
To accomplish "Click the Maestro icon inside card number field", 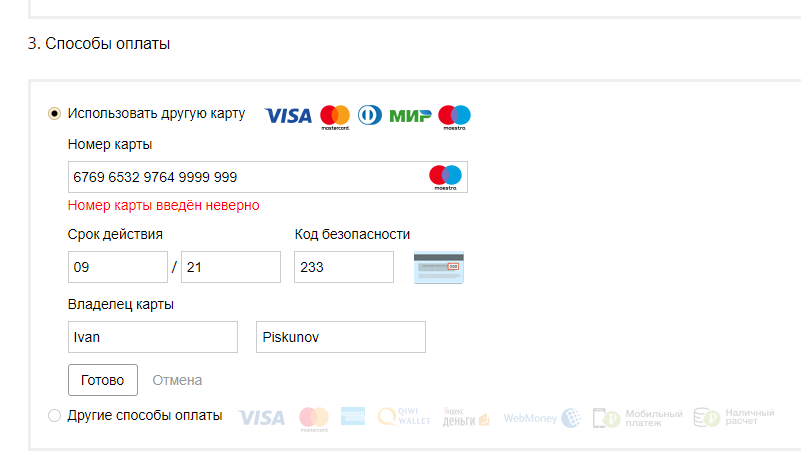I will tap(445, 177).
